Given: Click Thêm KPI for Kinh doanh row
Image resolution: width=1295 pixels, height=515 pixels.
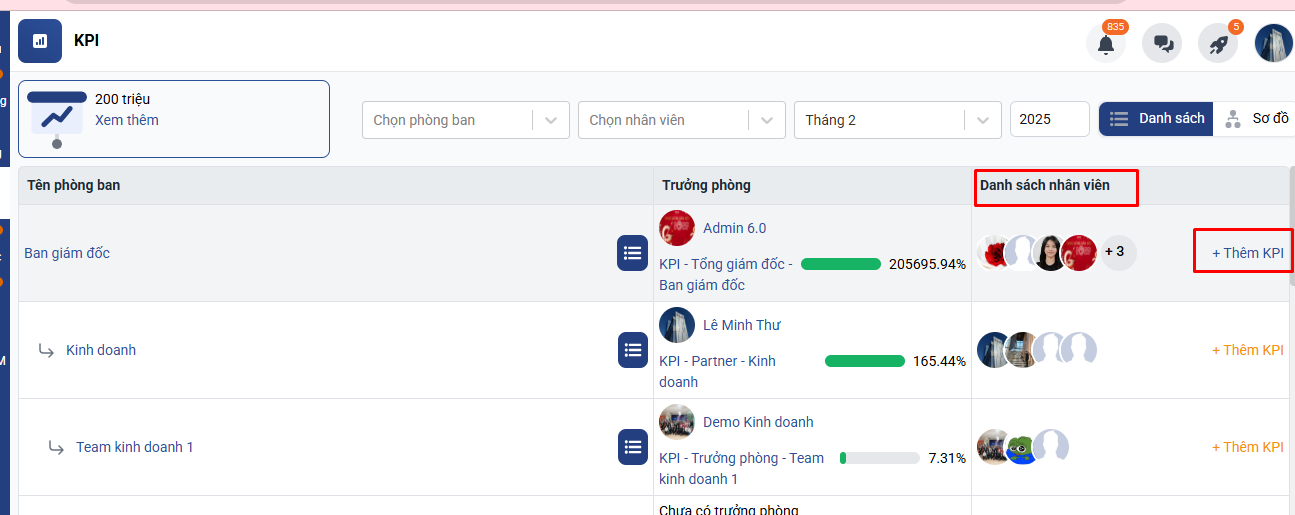Looking at the screenshot, I should [1247, 350].
